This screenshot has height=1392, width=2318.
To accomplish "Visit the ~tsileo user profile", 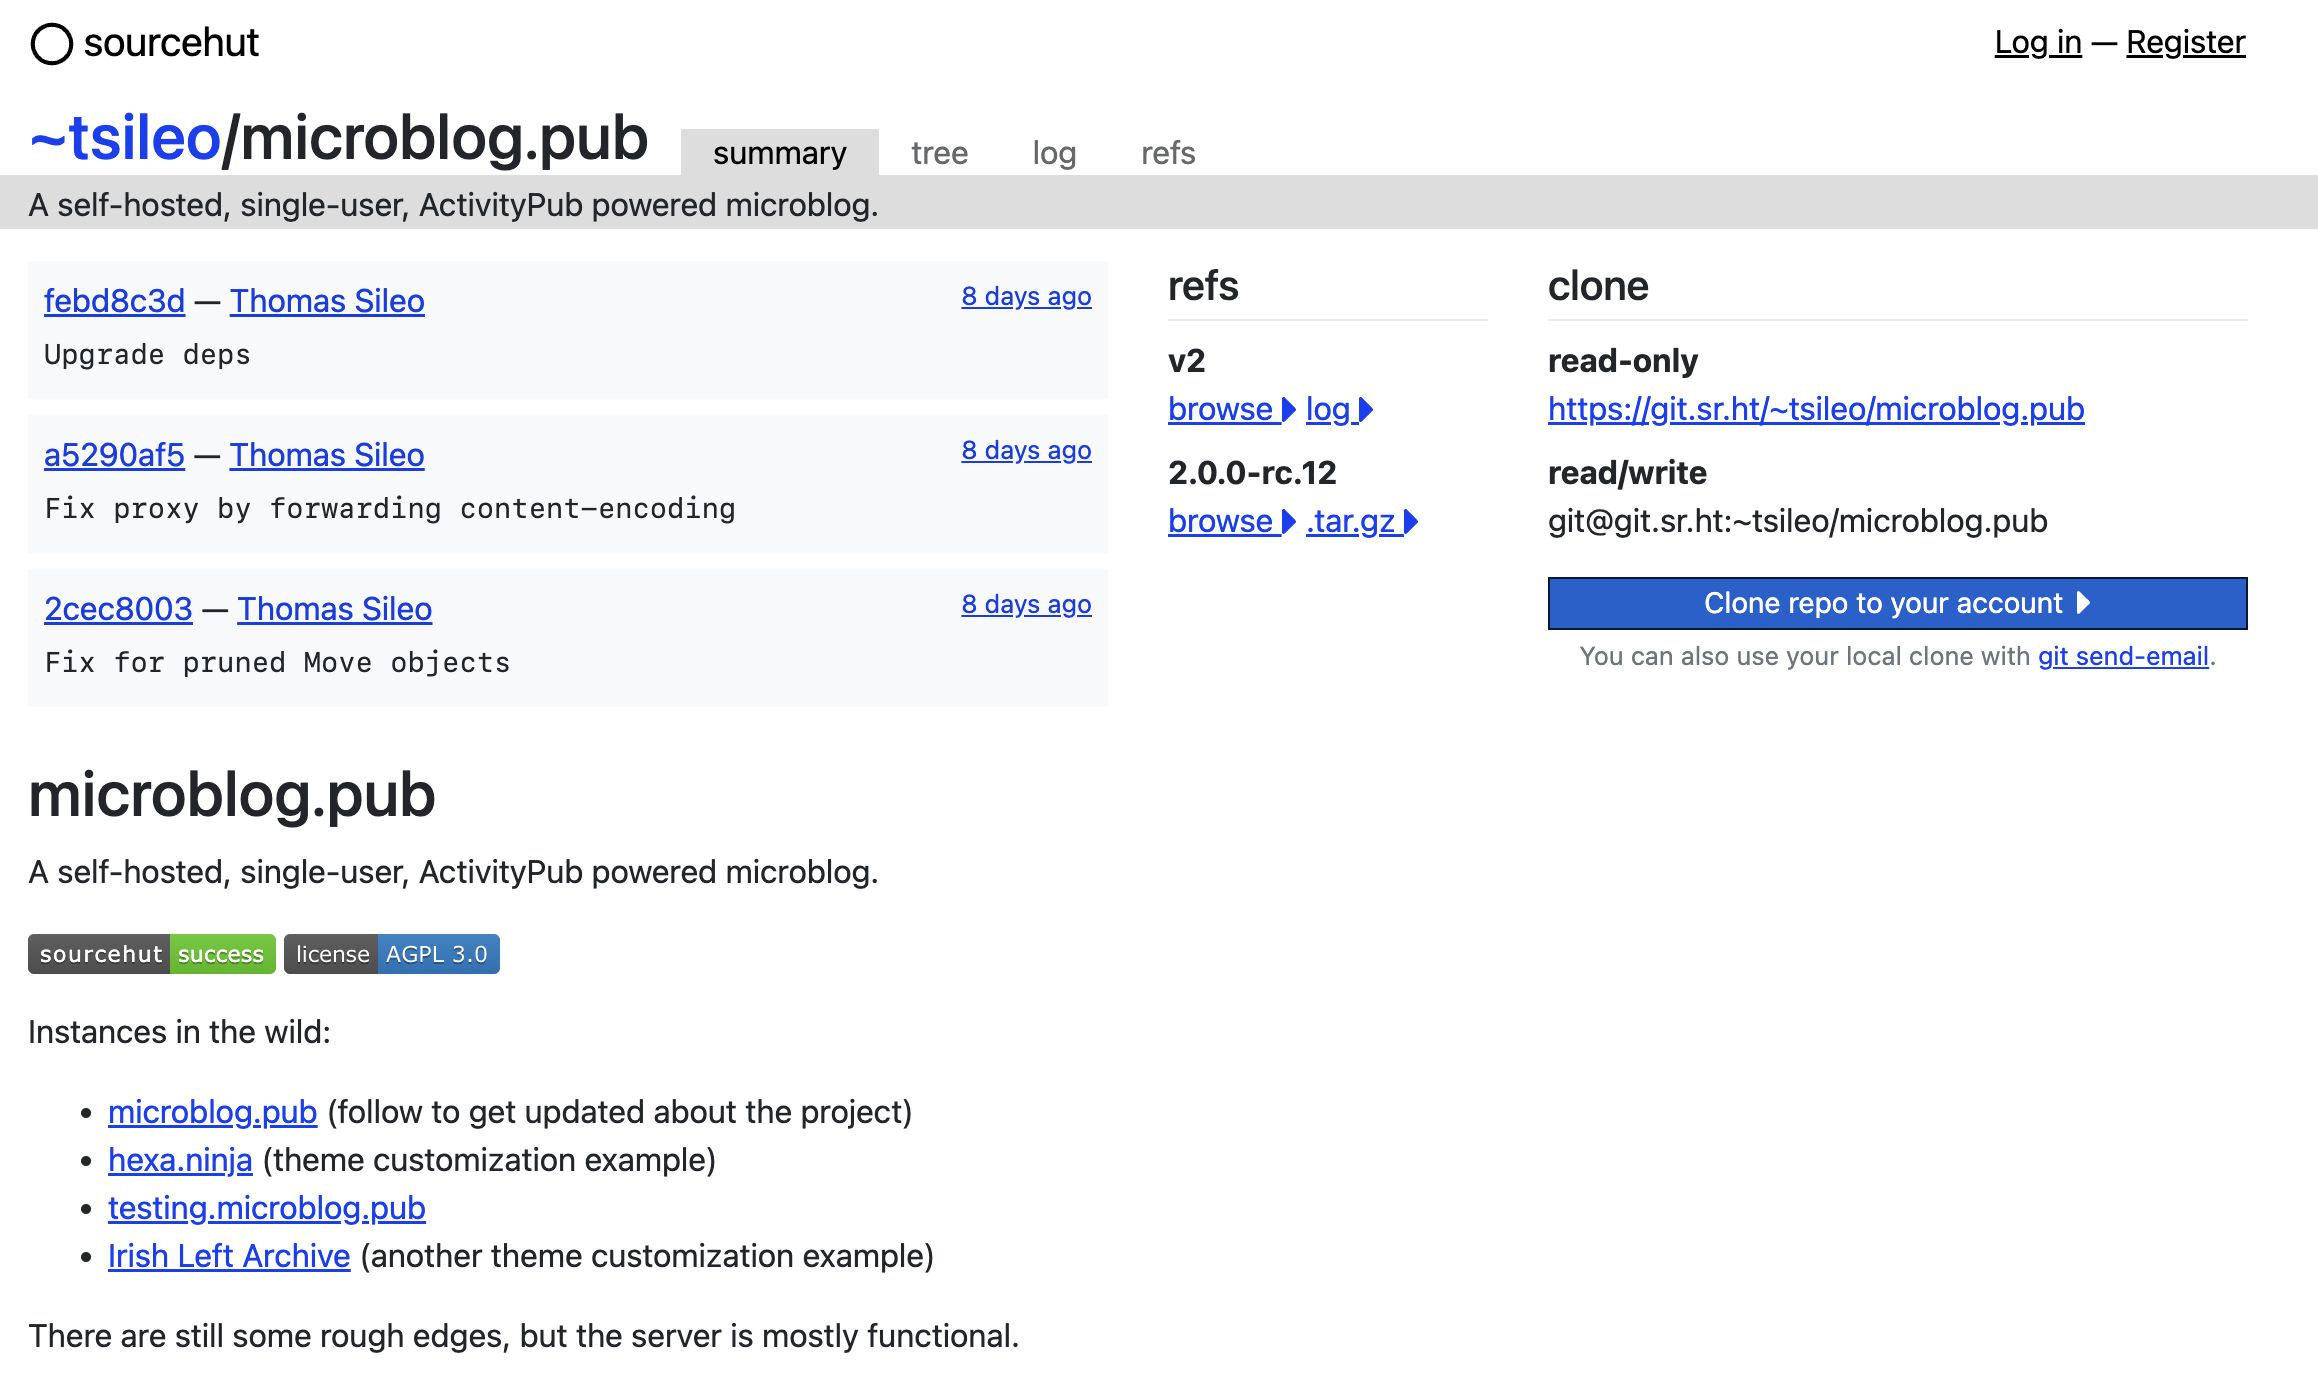I will tap(125, 137).
